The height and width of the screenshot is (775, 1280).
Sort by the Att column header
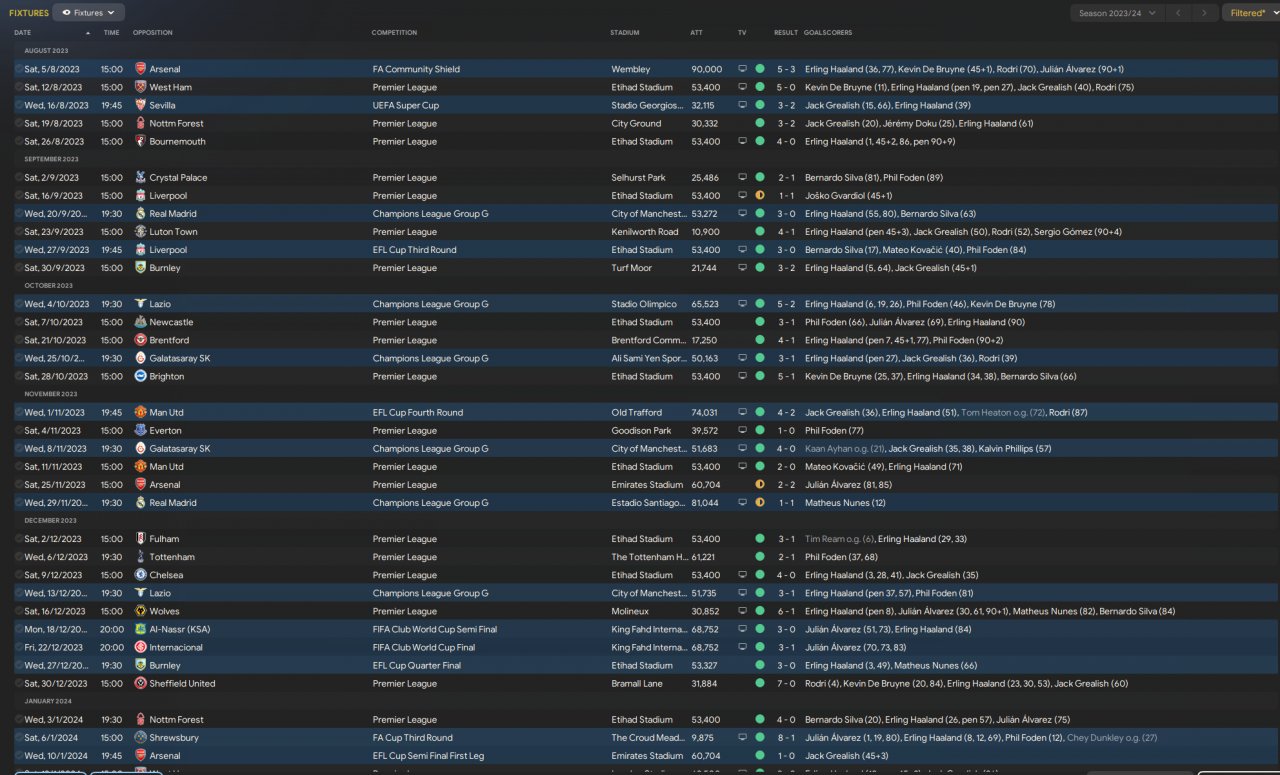pyautogui.click(x=696, y=33)
